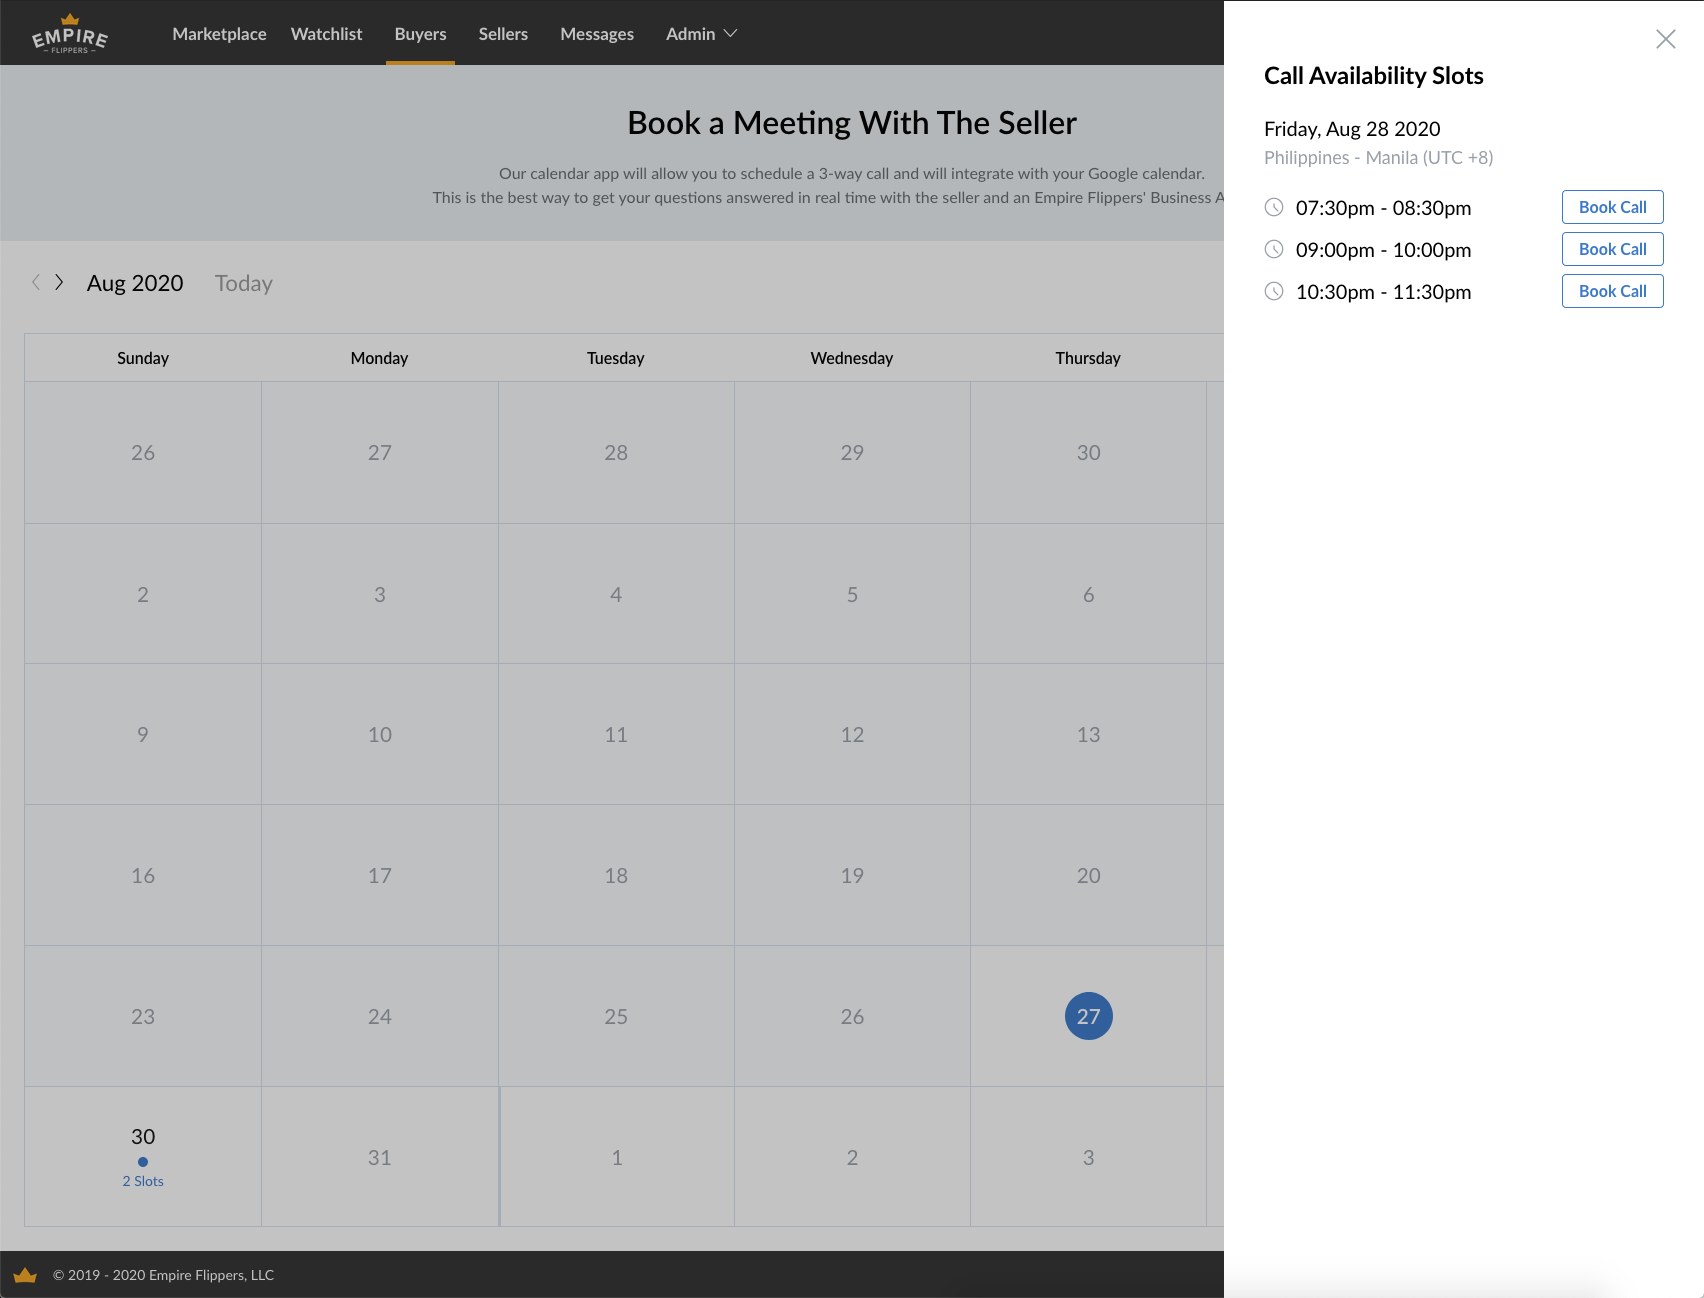Open the Watchlist section
The width and height of the screenshot is (1704, 1298).
(x=326, y=33)
